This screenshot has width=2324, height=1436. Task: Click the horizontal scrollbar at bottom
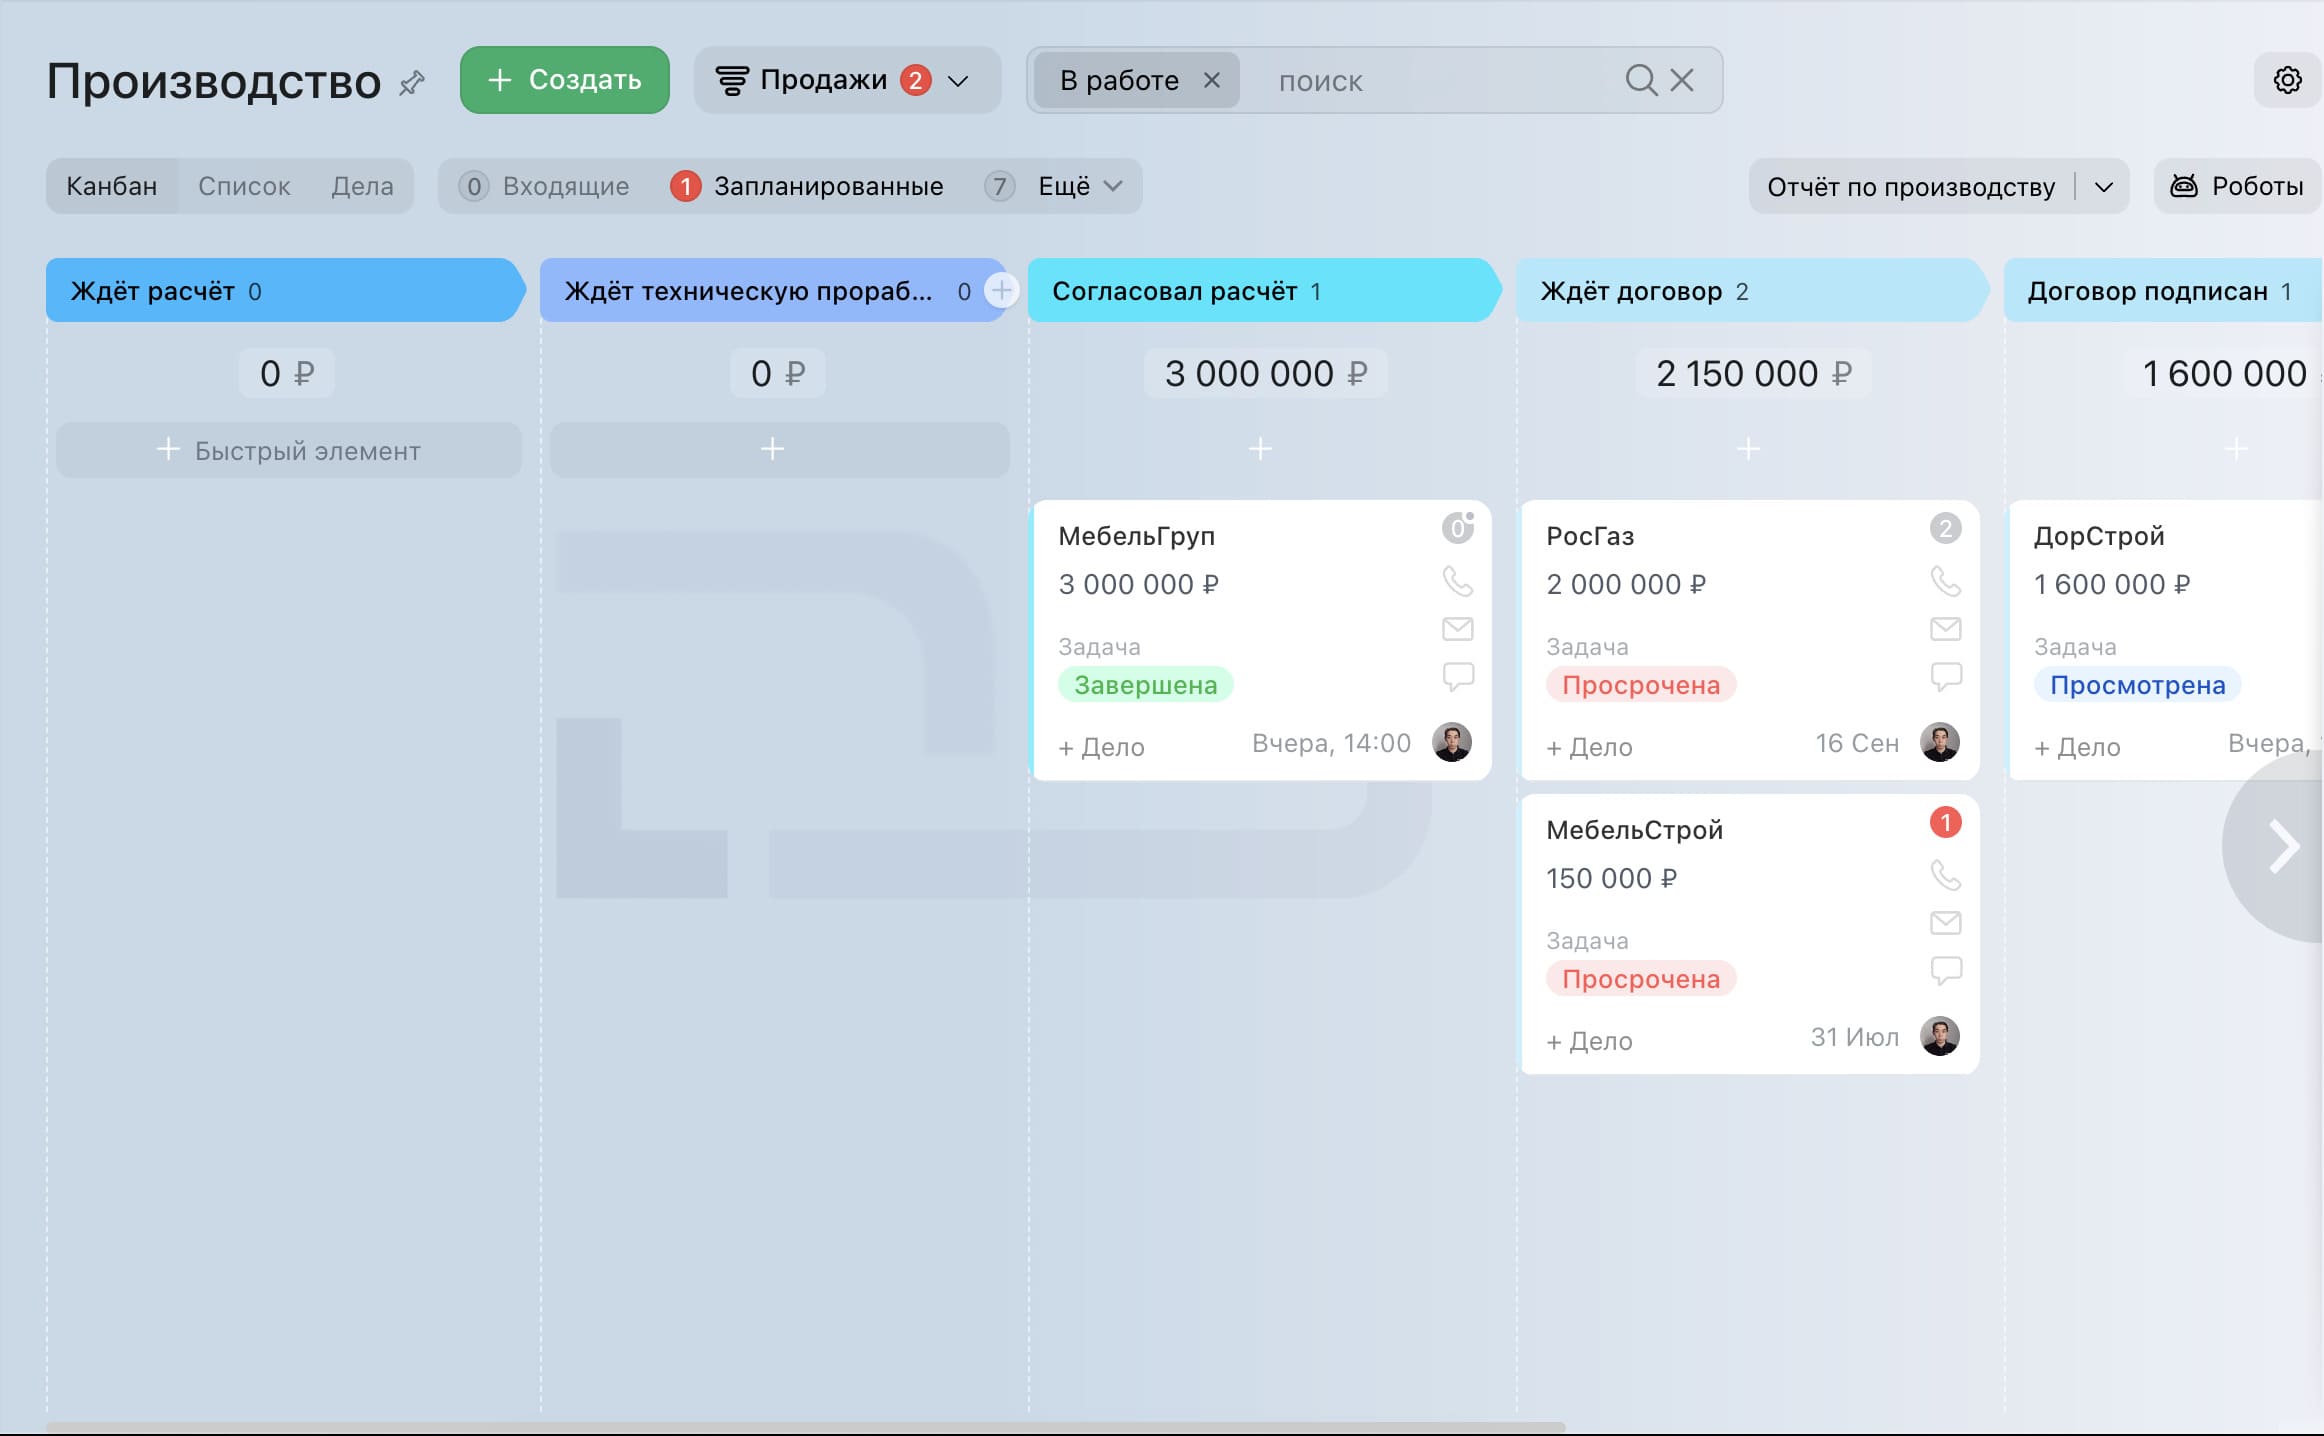tap(806, 1427)
